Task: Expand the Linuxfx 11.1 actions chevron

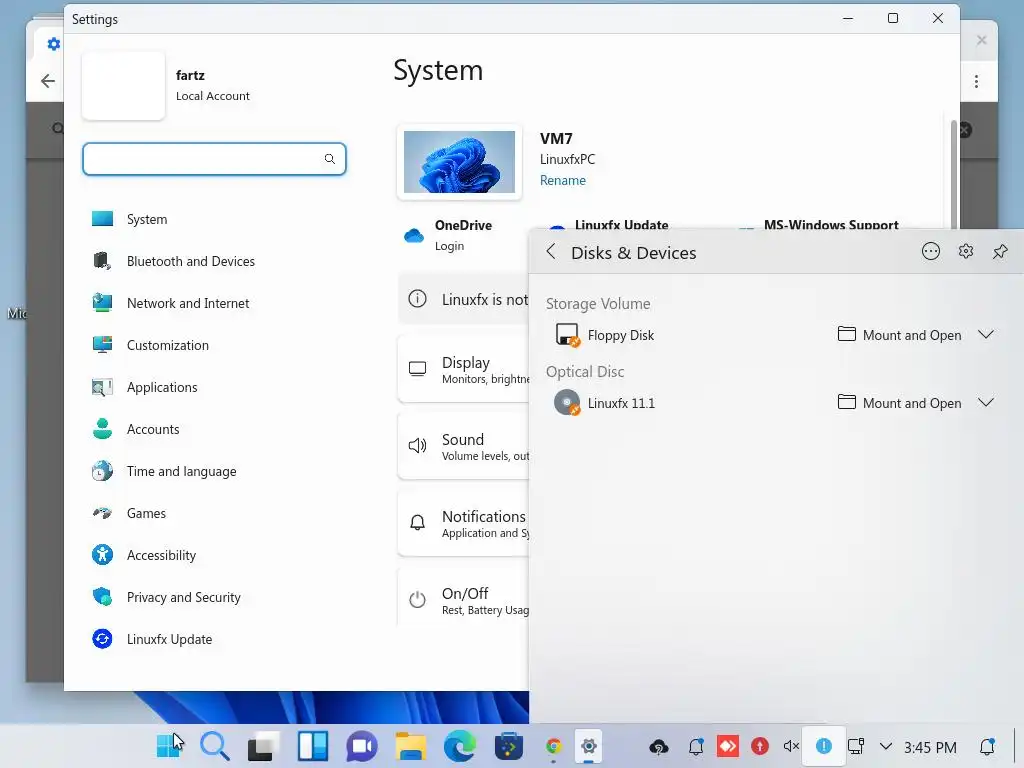Action: click(x=986, y=403)
